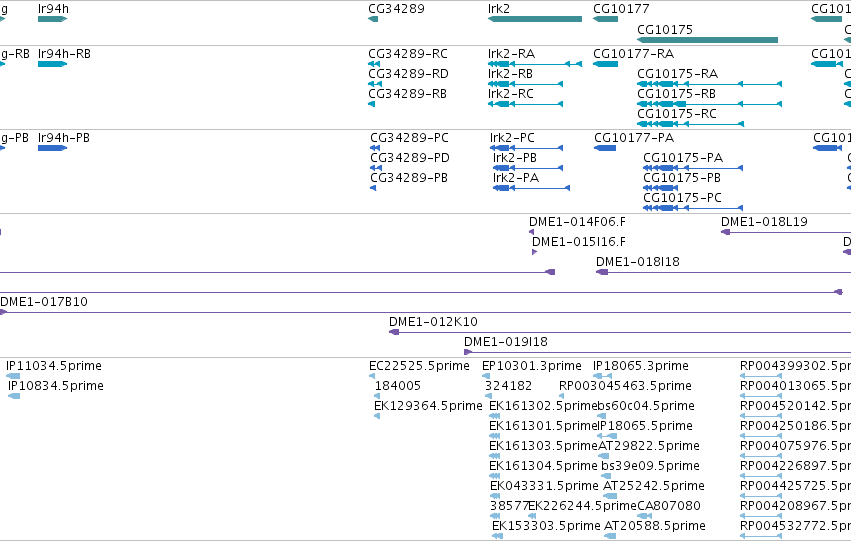Open EST bs60c04.5prime

click(646, 406)
